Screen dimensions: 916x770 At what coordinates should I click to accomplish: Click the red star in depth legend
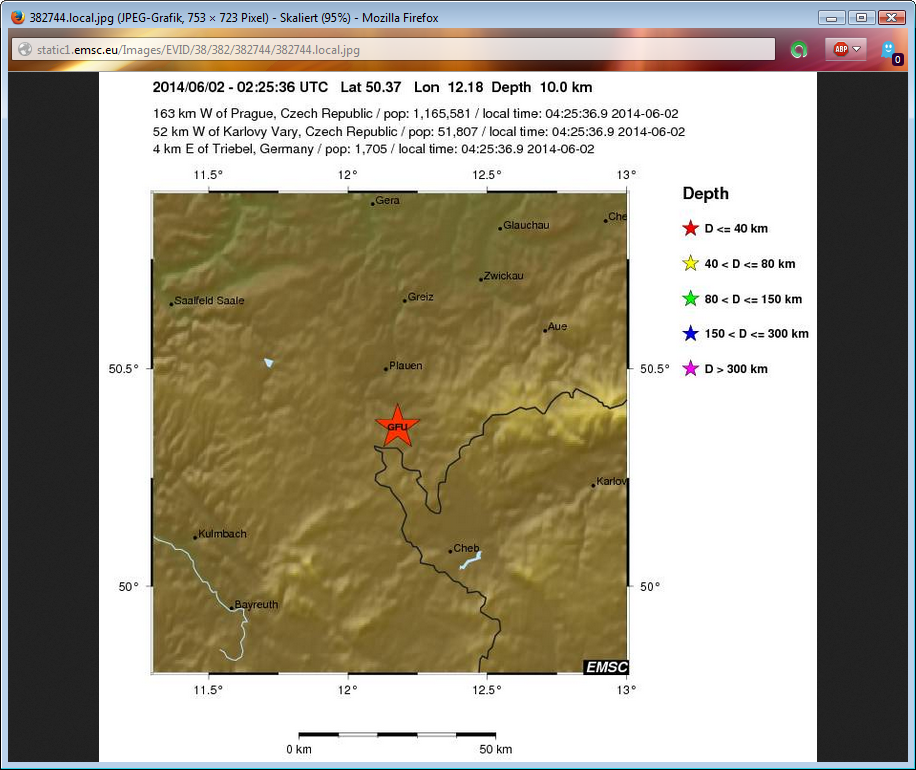point(689,229)
